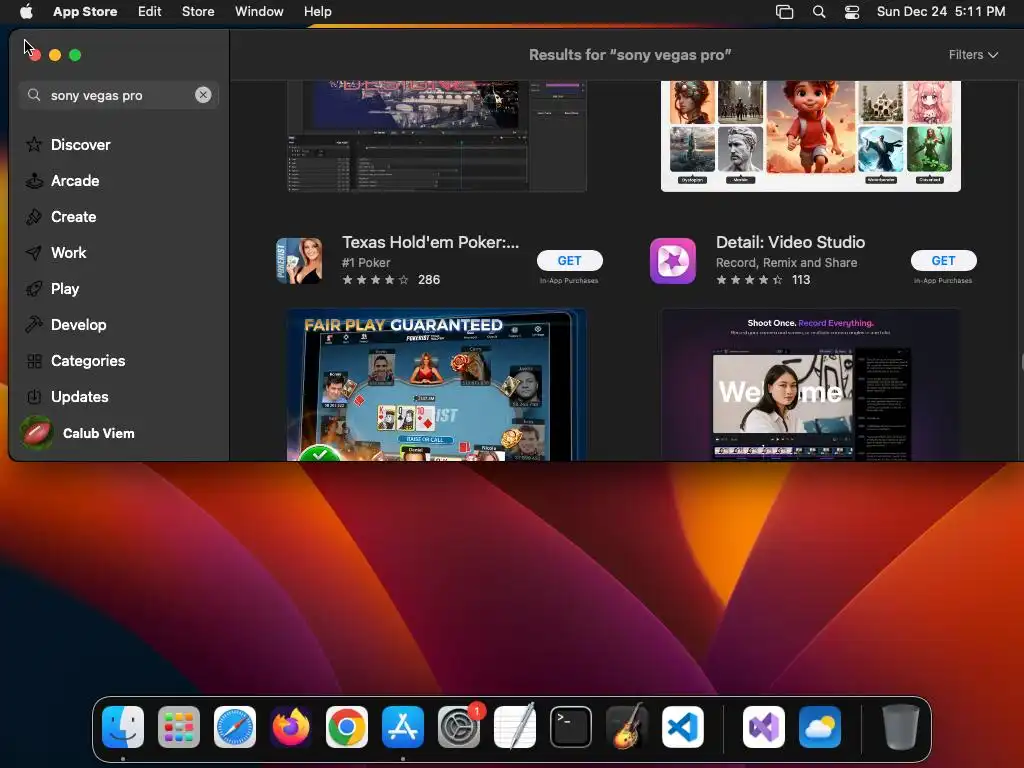Open the Trash in the Dock

pos(901,726)
